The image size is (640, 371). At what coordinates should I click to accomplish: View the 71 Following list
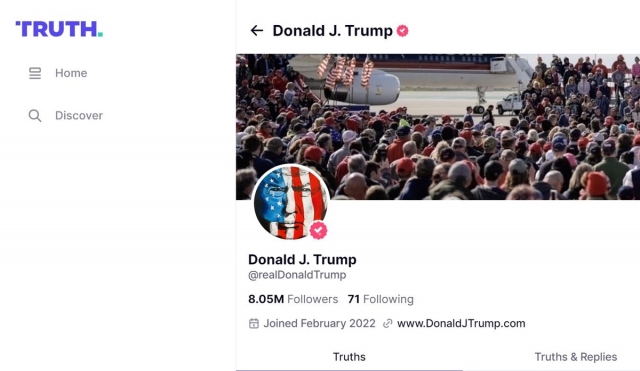(x=380, y=299)
